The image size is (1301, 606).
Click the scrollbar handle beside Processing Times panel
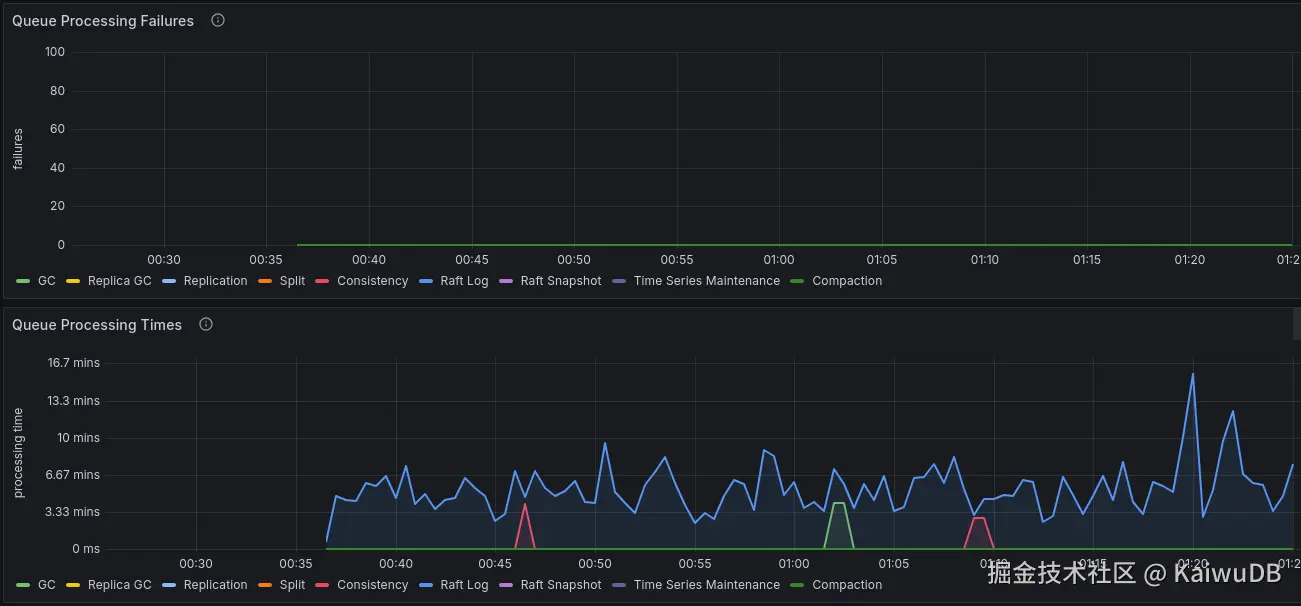[x=1297, y=323]
